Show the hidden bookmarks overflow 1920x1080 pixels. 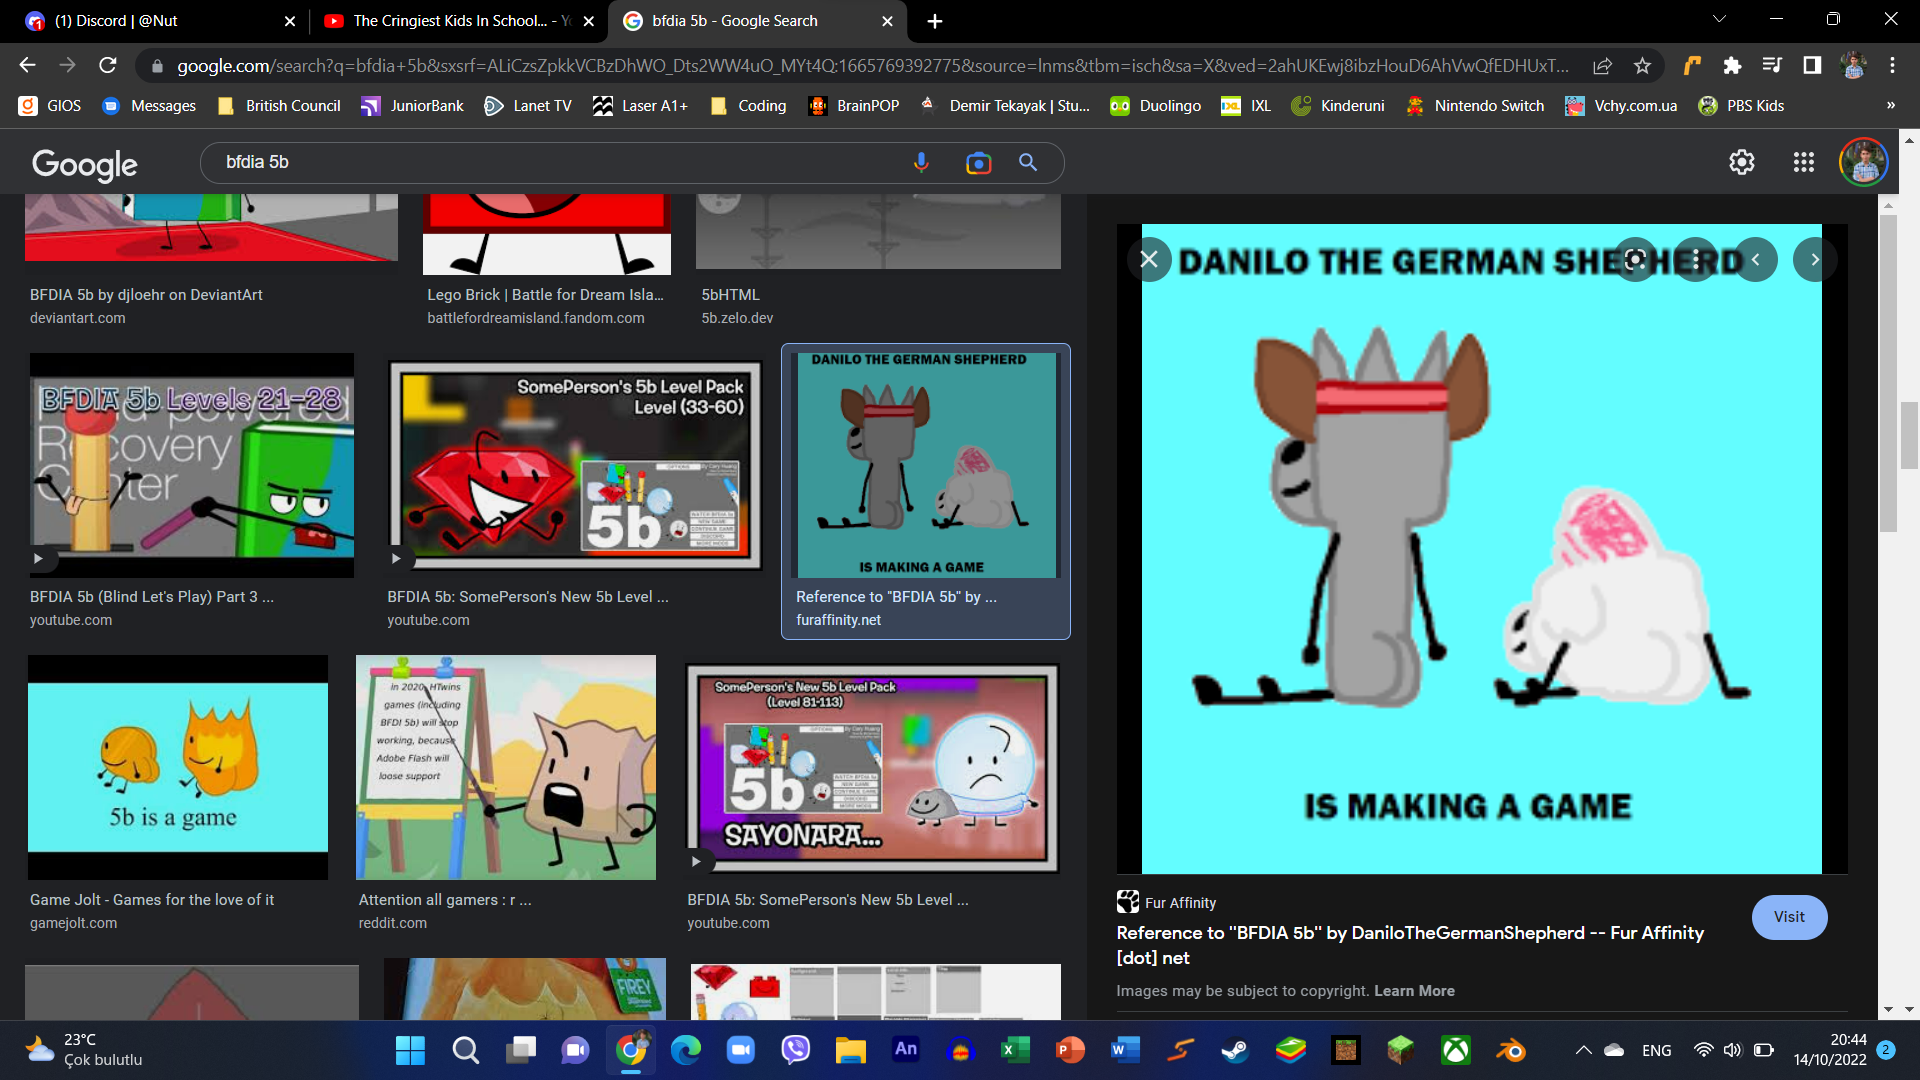click(x=1890, y=105)
